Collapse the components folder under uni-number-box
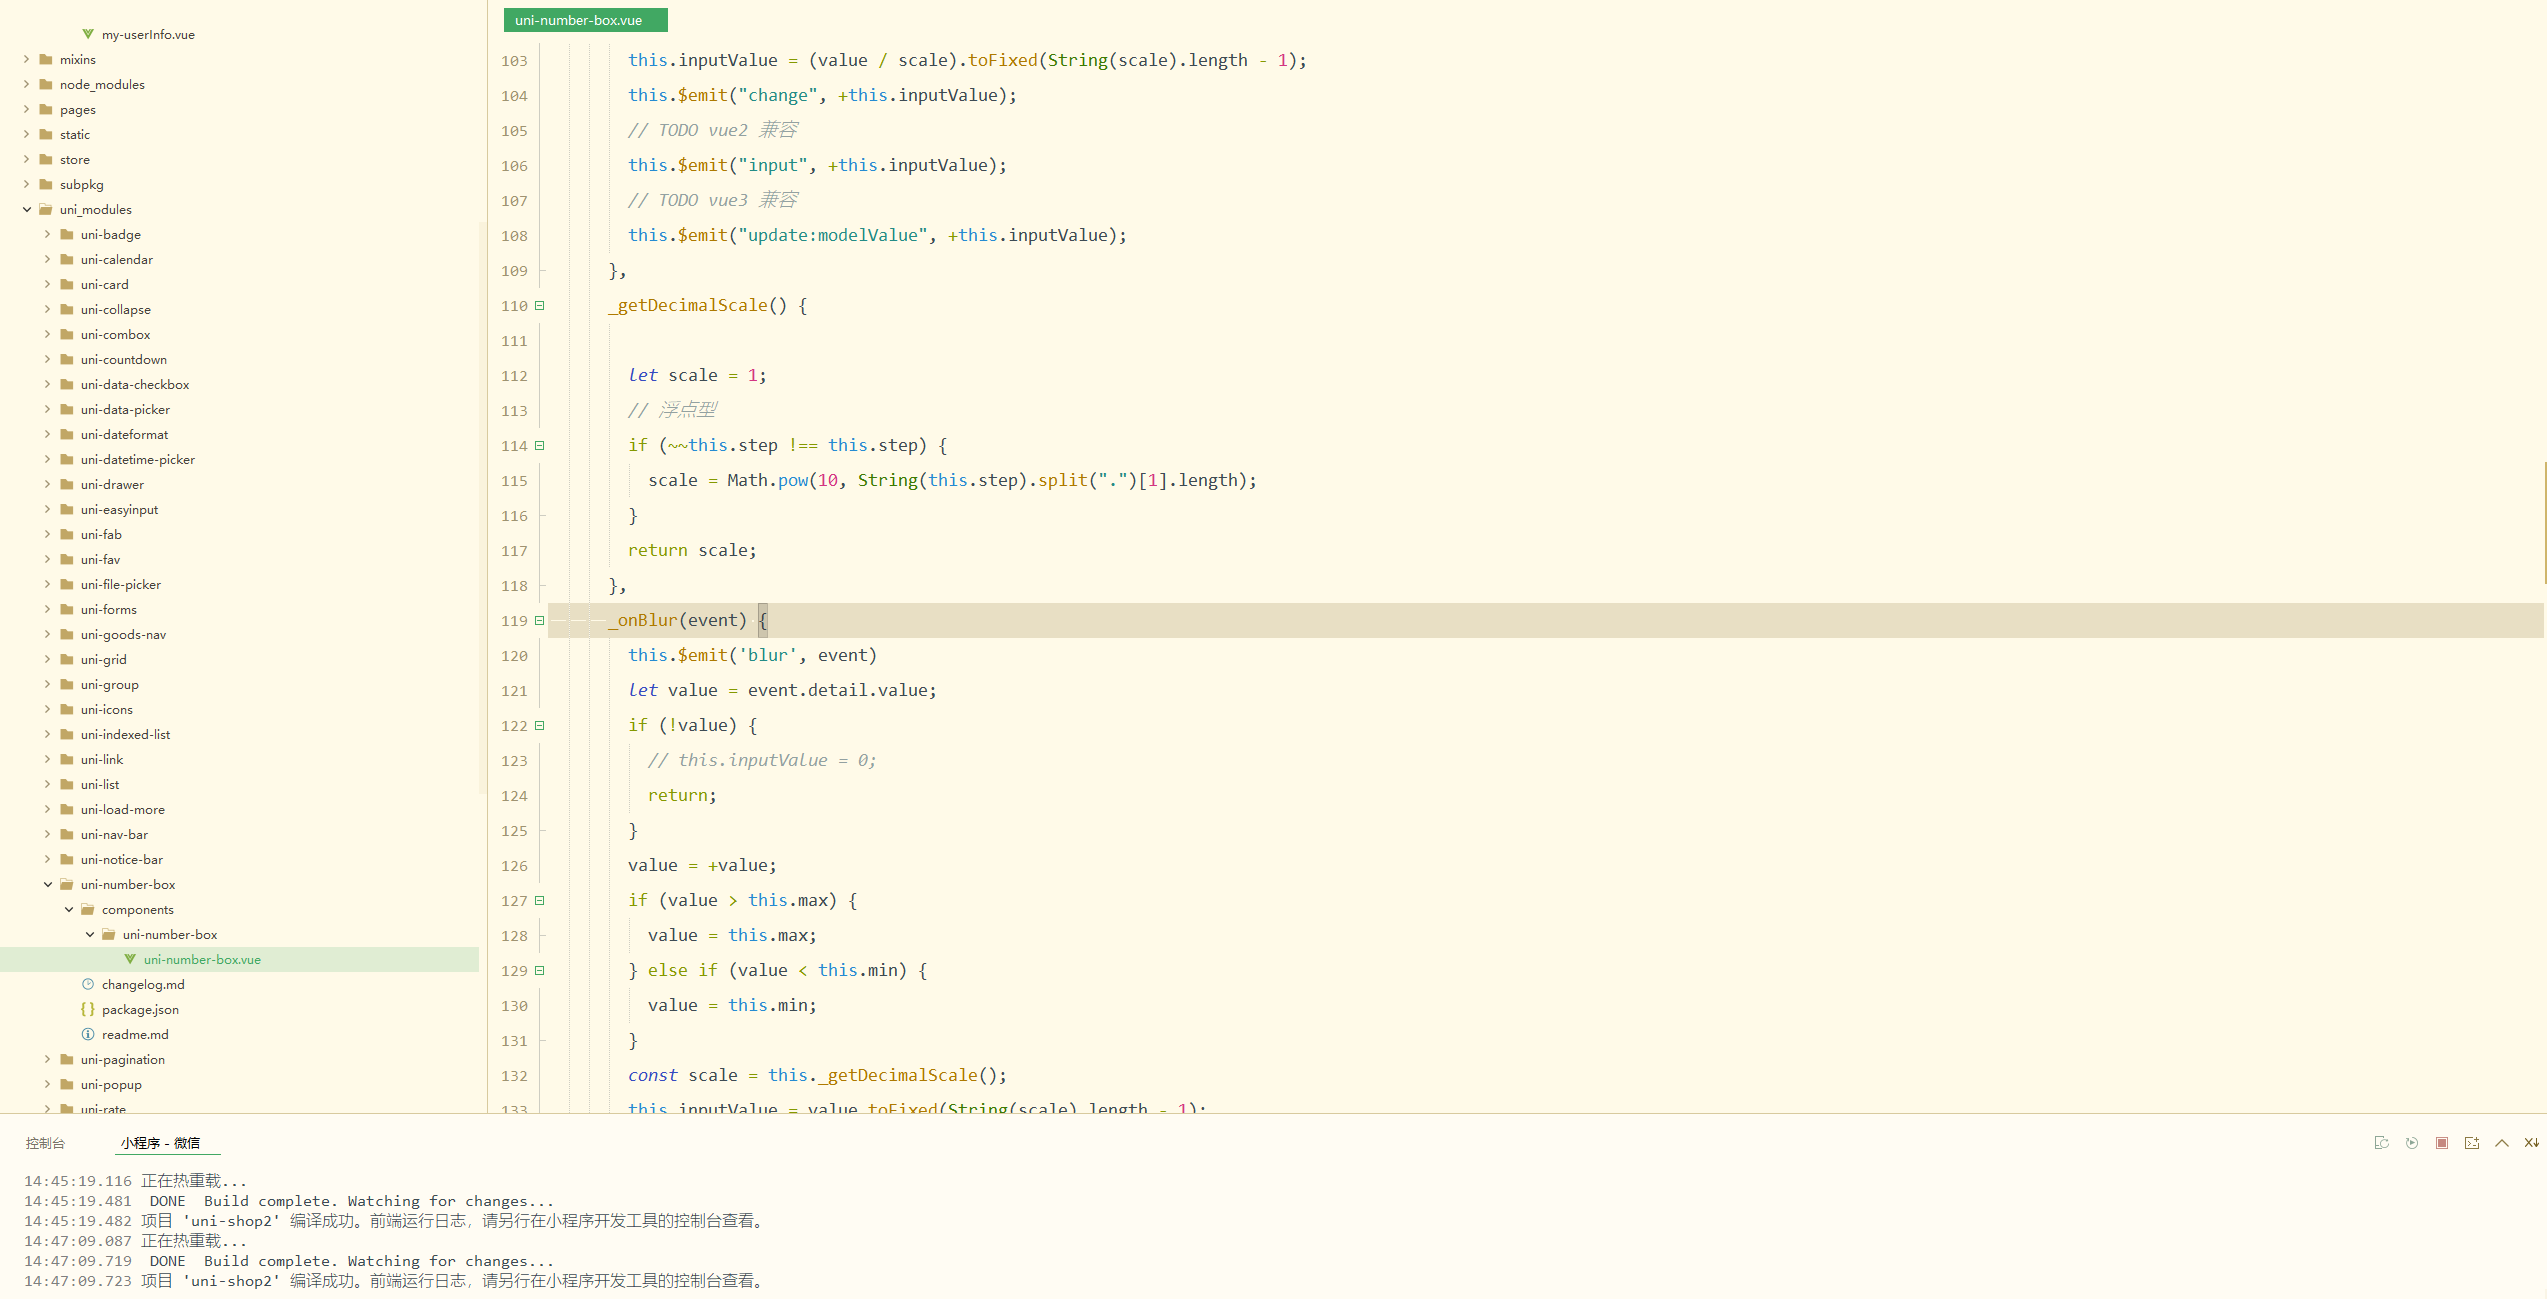This screenshot has width=2547, height=1299. click(69, 909)
